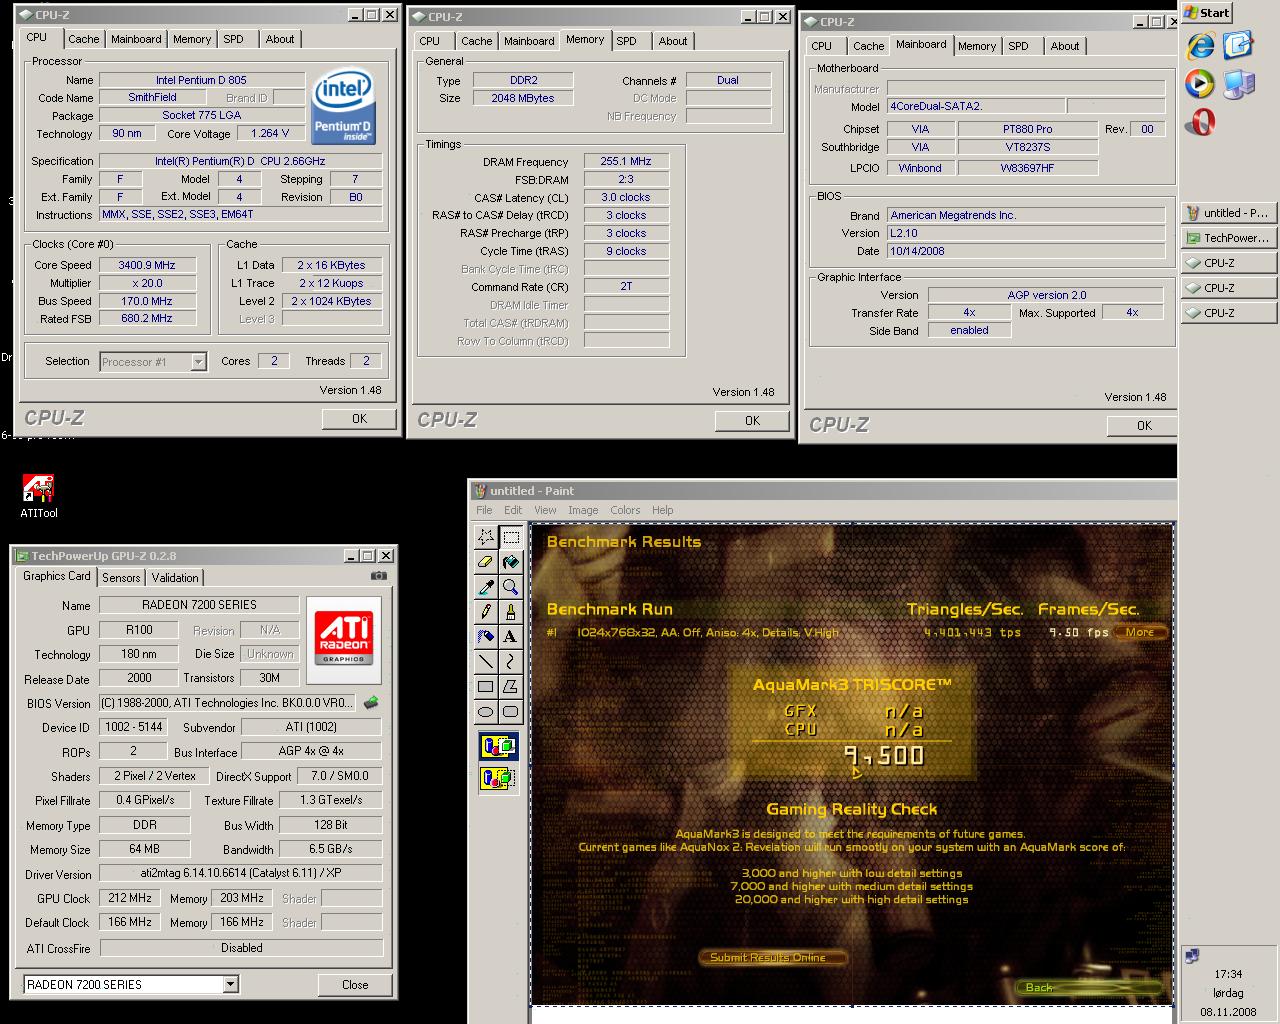Switch to the Sensors tab in GPU-Z
Image resolution: width=1280 pixels, height=1024 pixels.
tap(121, 578)
